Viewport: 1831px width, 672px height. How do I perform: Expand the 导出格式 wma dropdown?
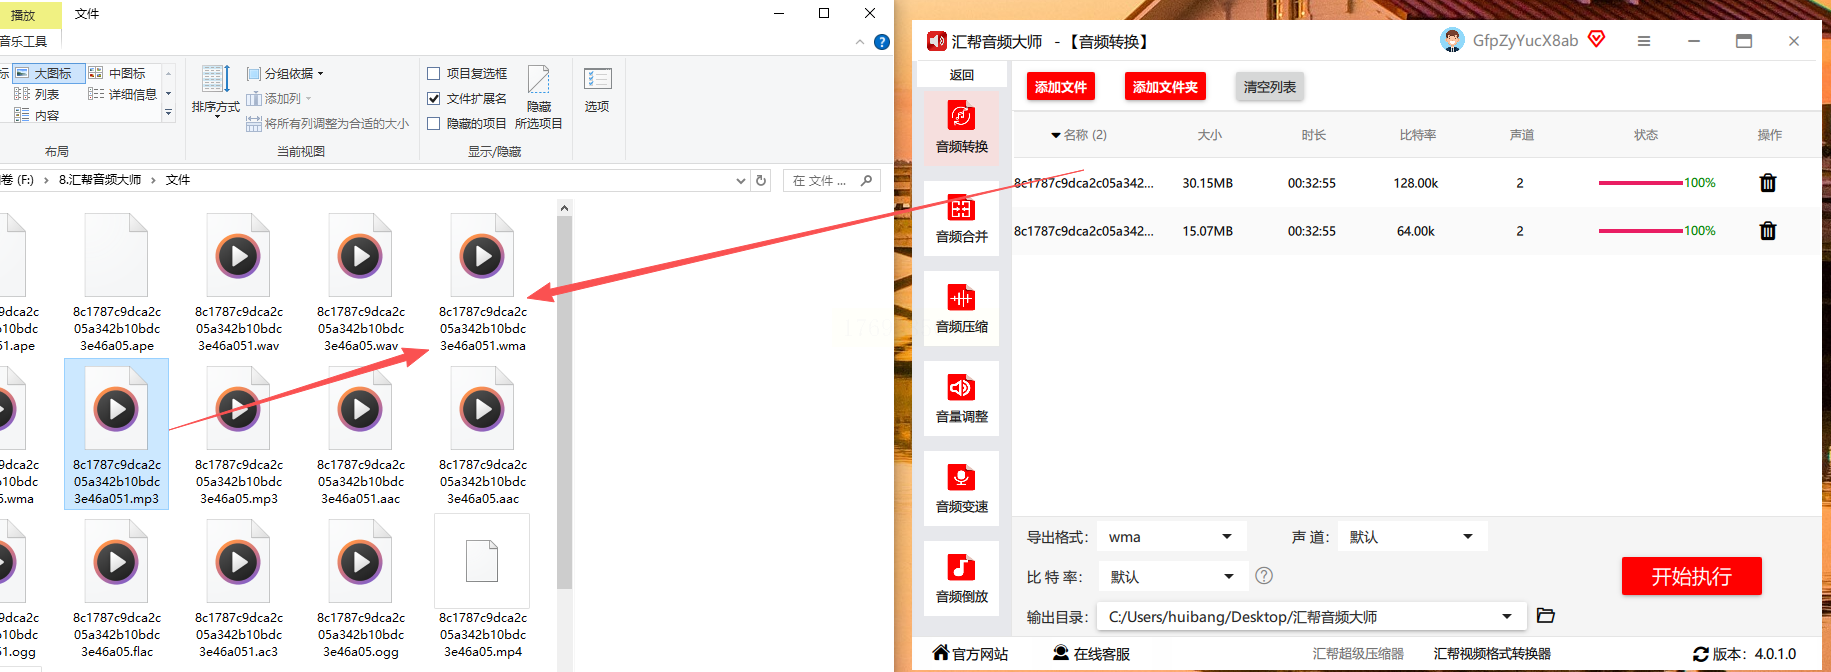[1172, 537]
